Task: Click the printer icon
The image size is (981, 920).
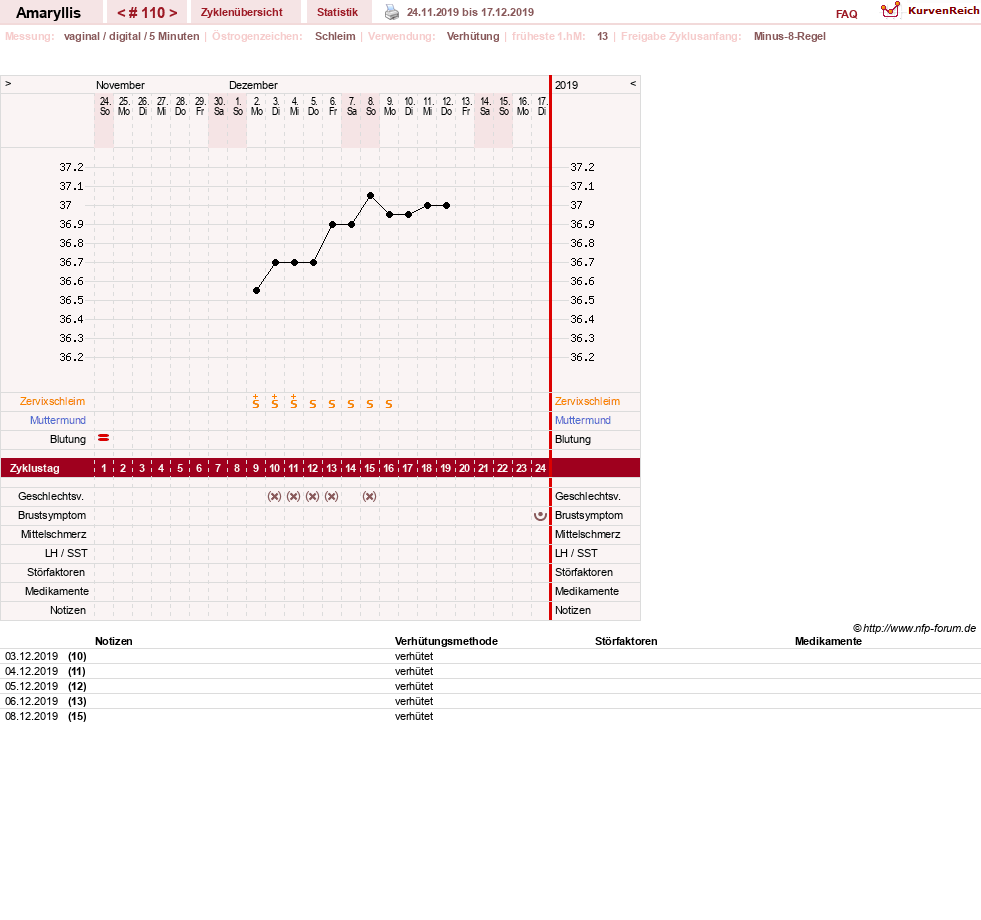Action: [392, 12]
